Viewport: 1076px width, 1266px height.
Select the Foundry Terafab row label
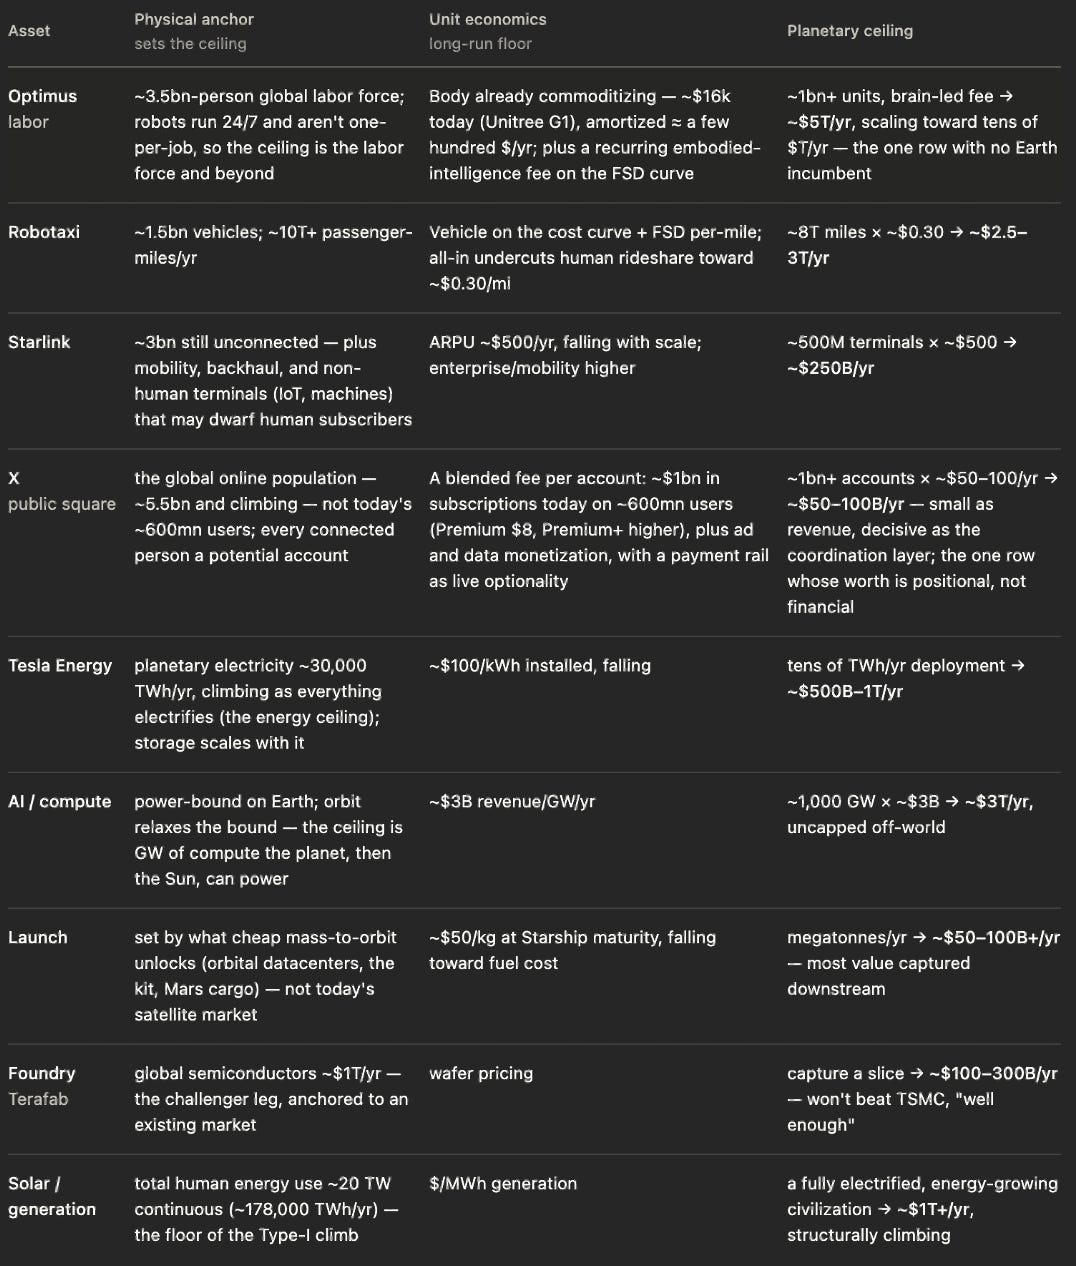pos(42,1086)
